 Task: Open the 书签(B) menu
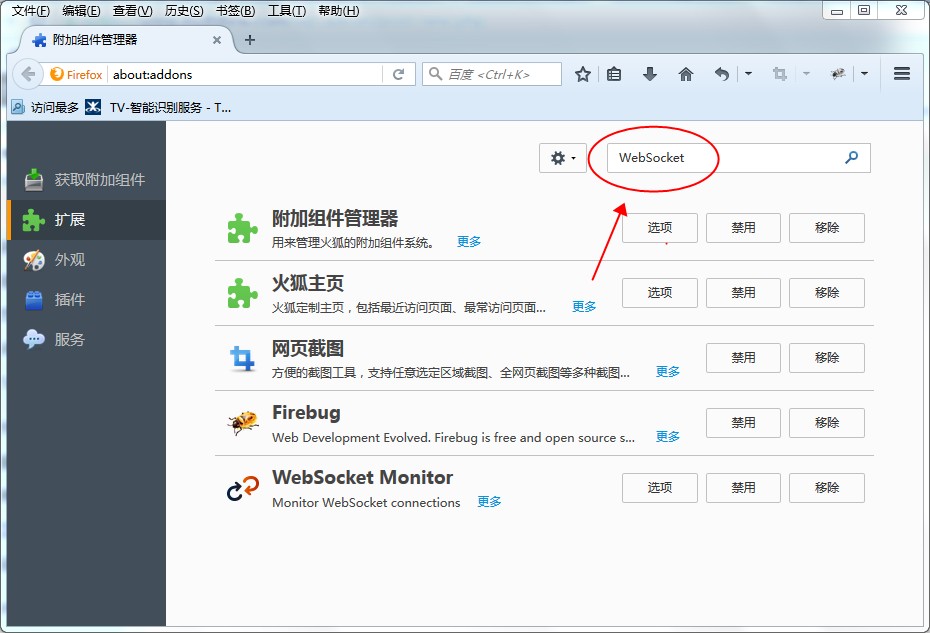point(235,11)
